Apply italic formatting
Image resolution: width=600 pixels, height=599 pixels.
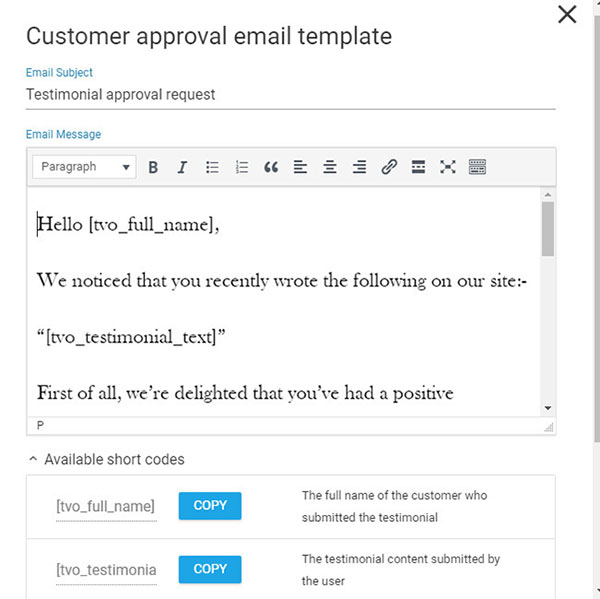coord(182,168)
